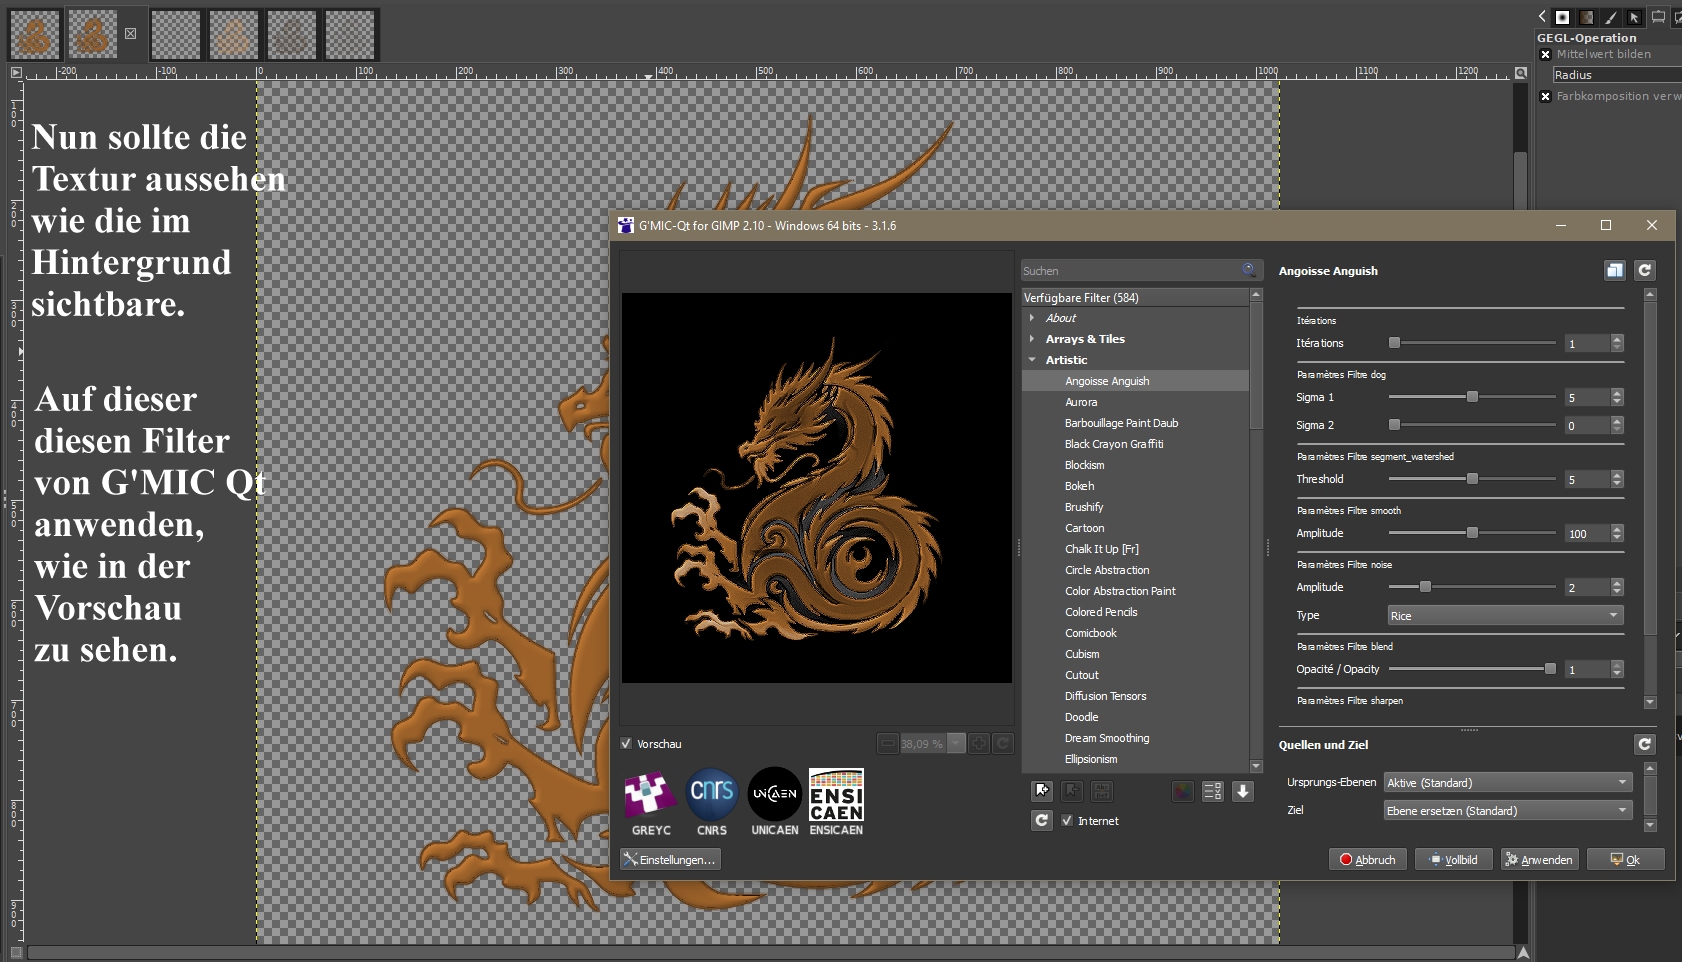The height and width of the screenshot is (962, 1682).
Task: Click the download arrow icon under the filter list
Action: tap(1243, 792)
